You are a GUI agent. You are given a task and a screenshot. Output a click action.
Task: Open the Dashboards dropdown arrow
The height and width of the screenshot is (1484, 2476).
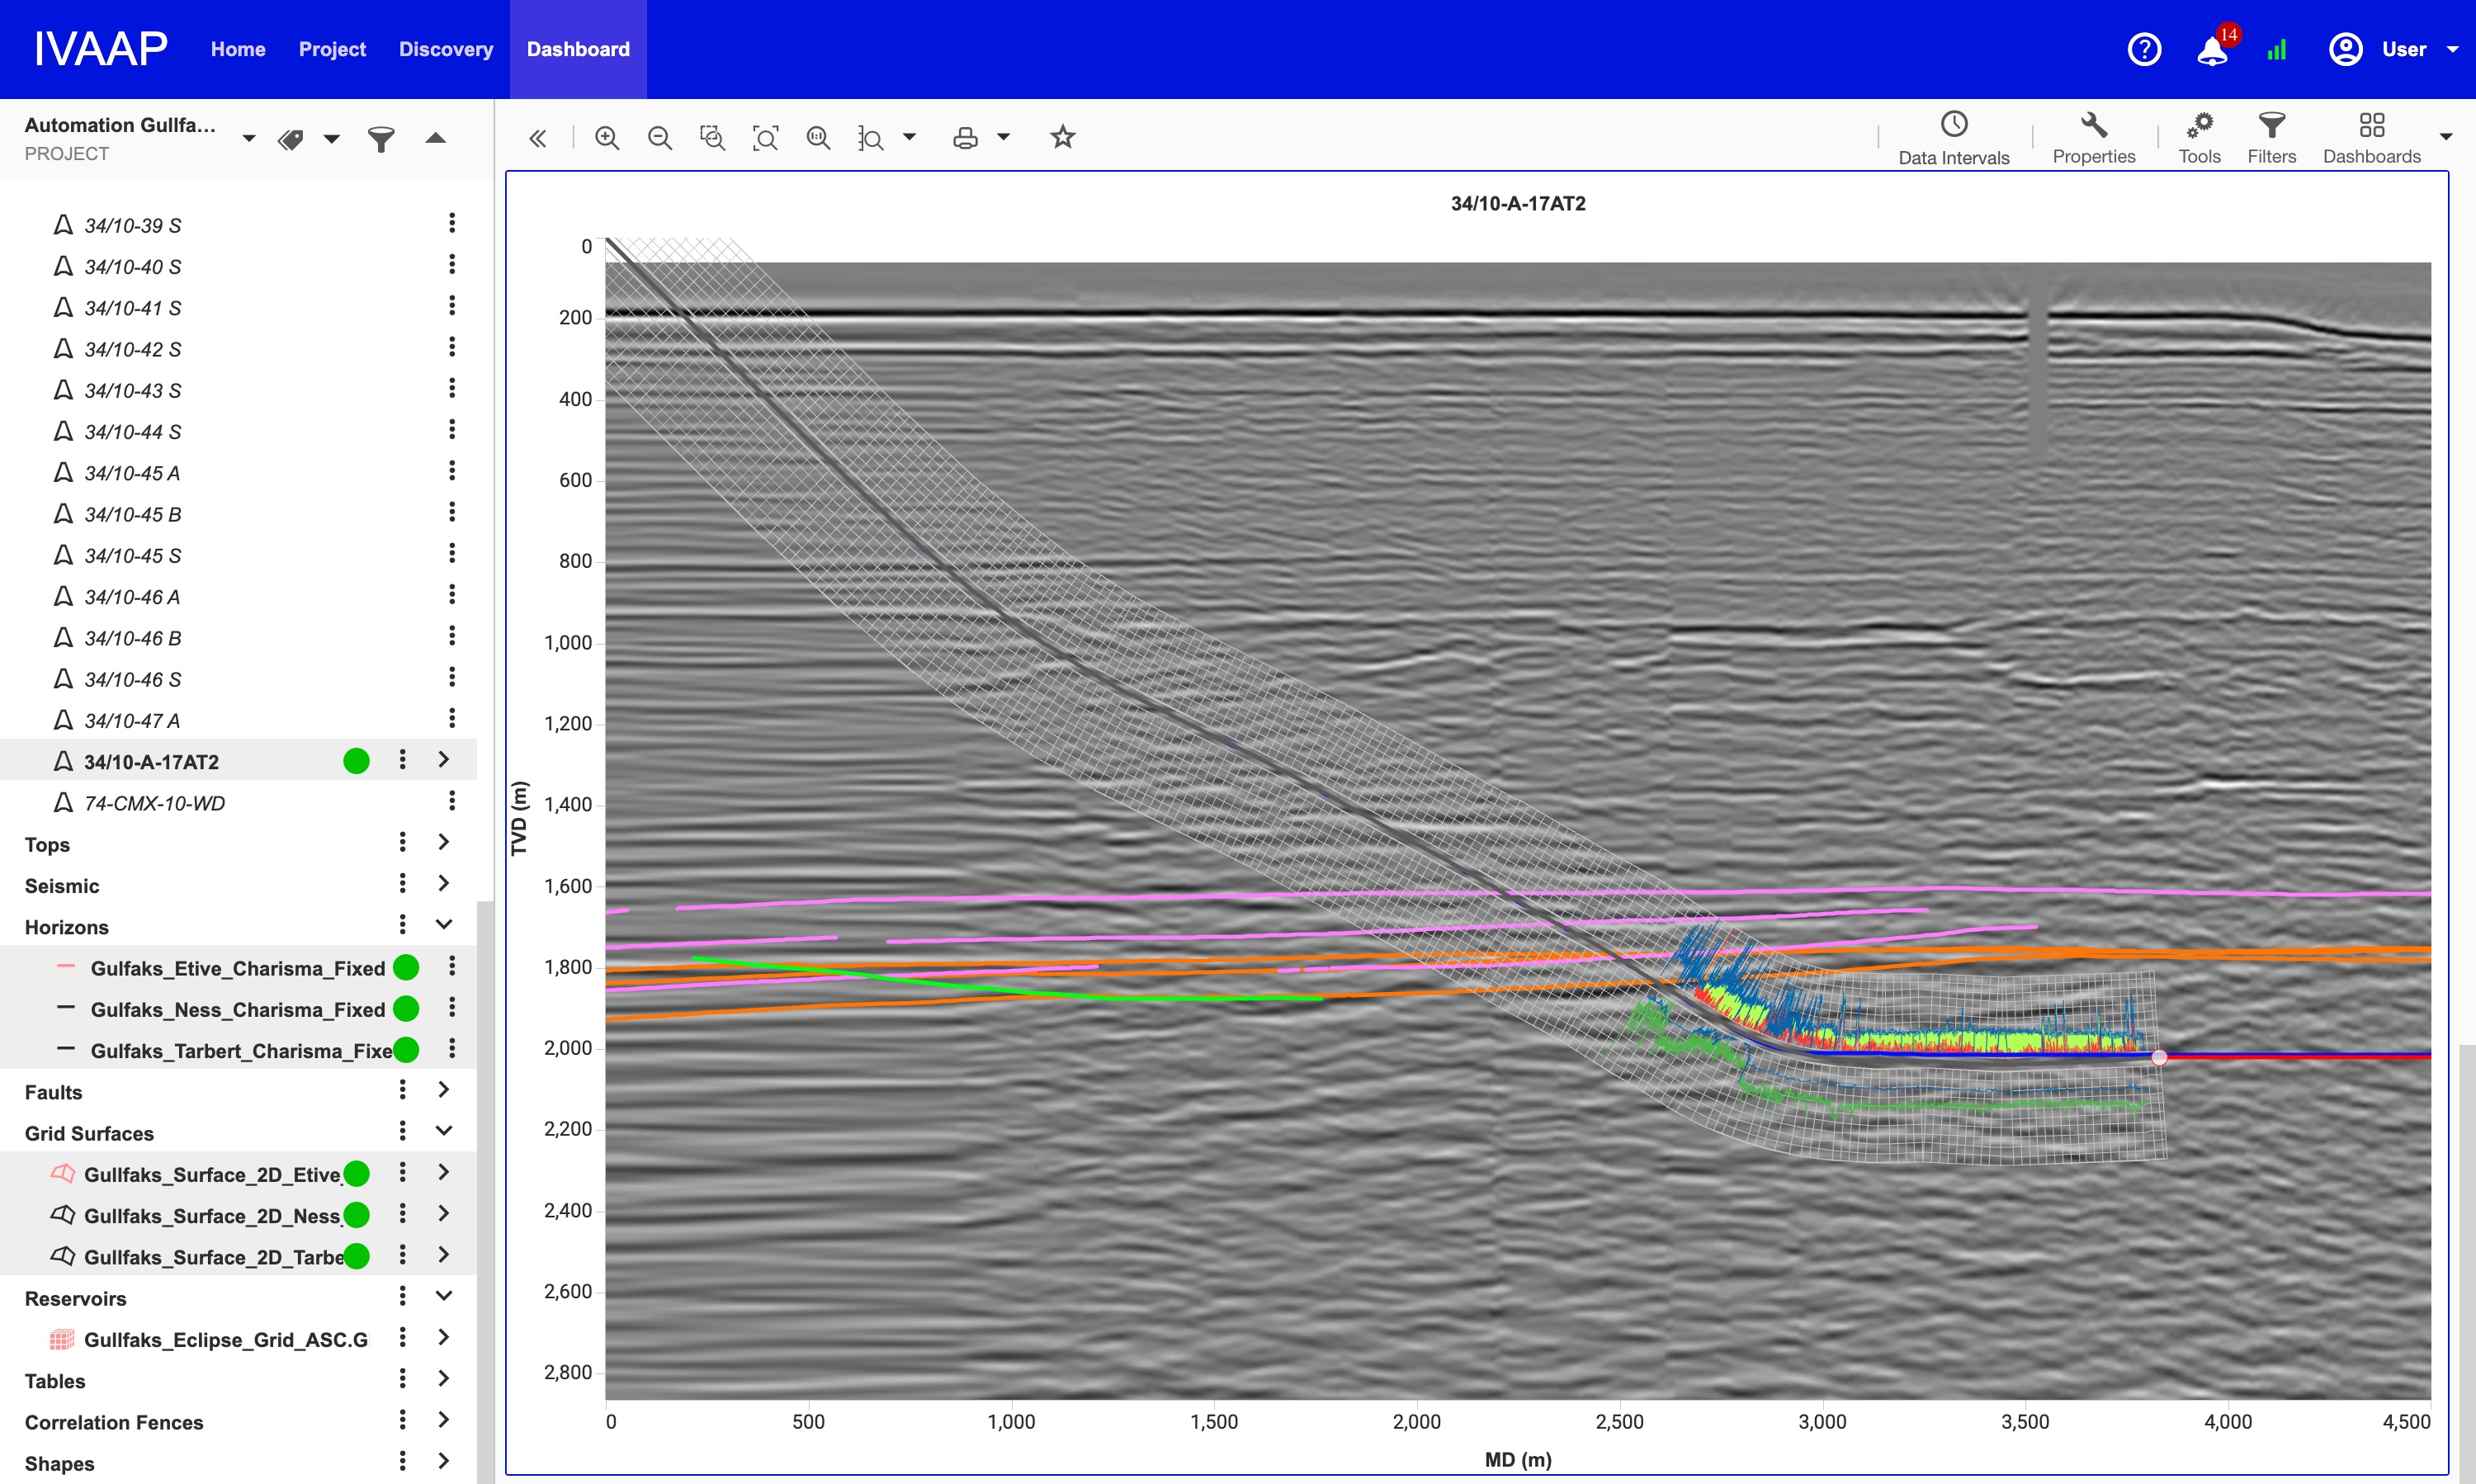2446,137
